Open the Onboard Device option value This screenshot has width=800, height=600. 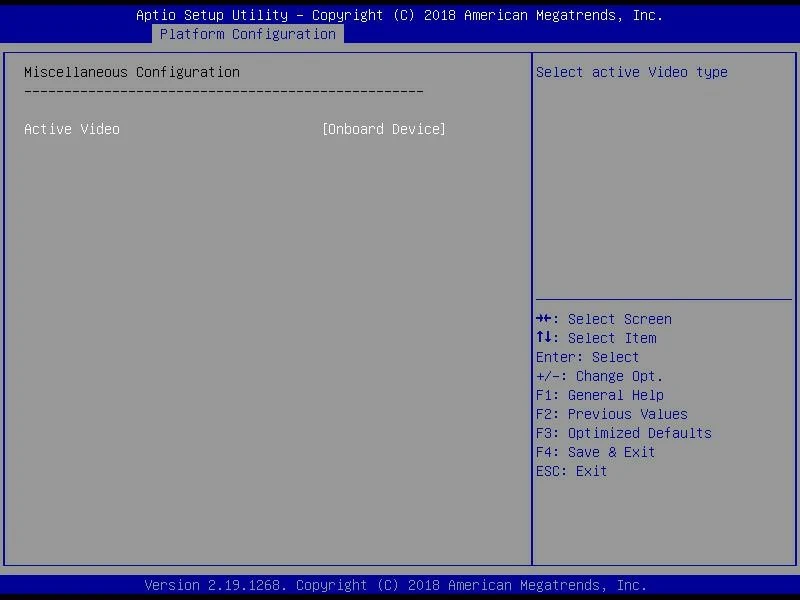point(384,129)
